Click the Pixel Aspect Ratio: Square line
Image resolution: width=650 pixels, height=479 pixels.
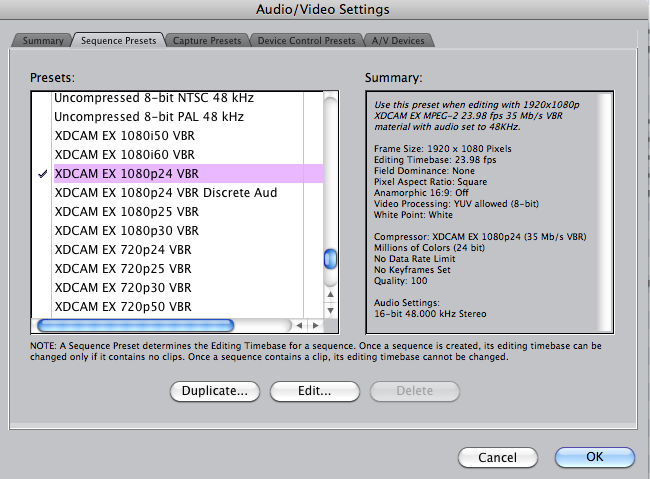click(430, 182)
